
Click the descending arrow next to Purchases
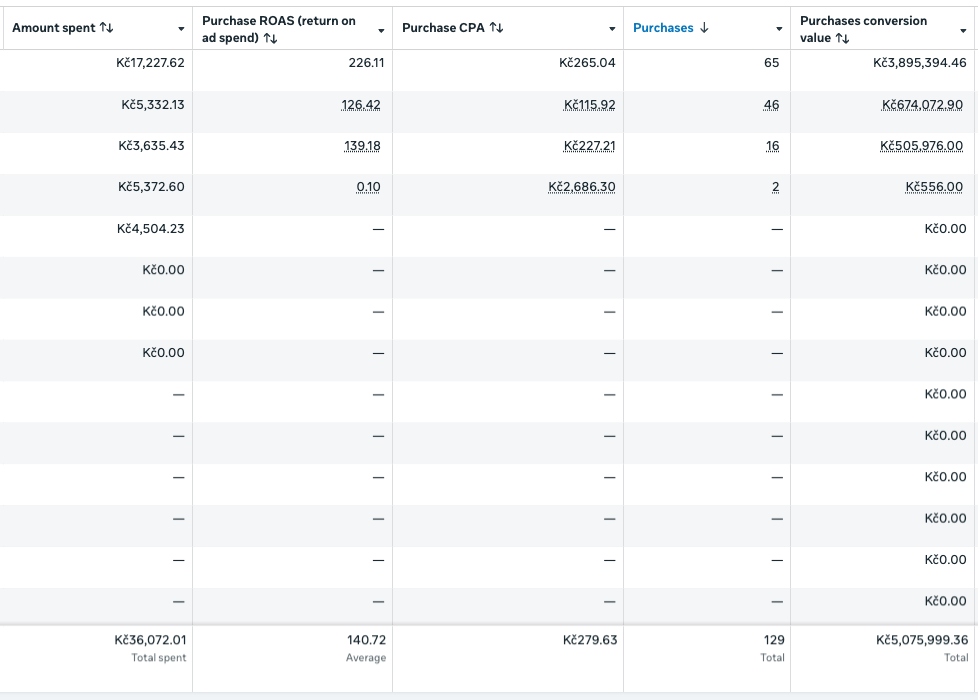click(x=704, y=28)
